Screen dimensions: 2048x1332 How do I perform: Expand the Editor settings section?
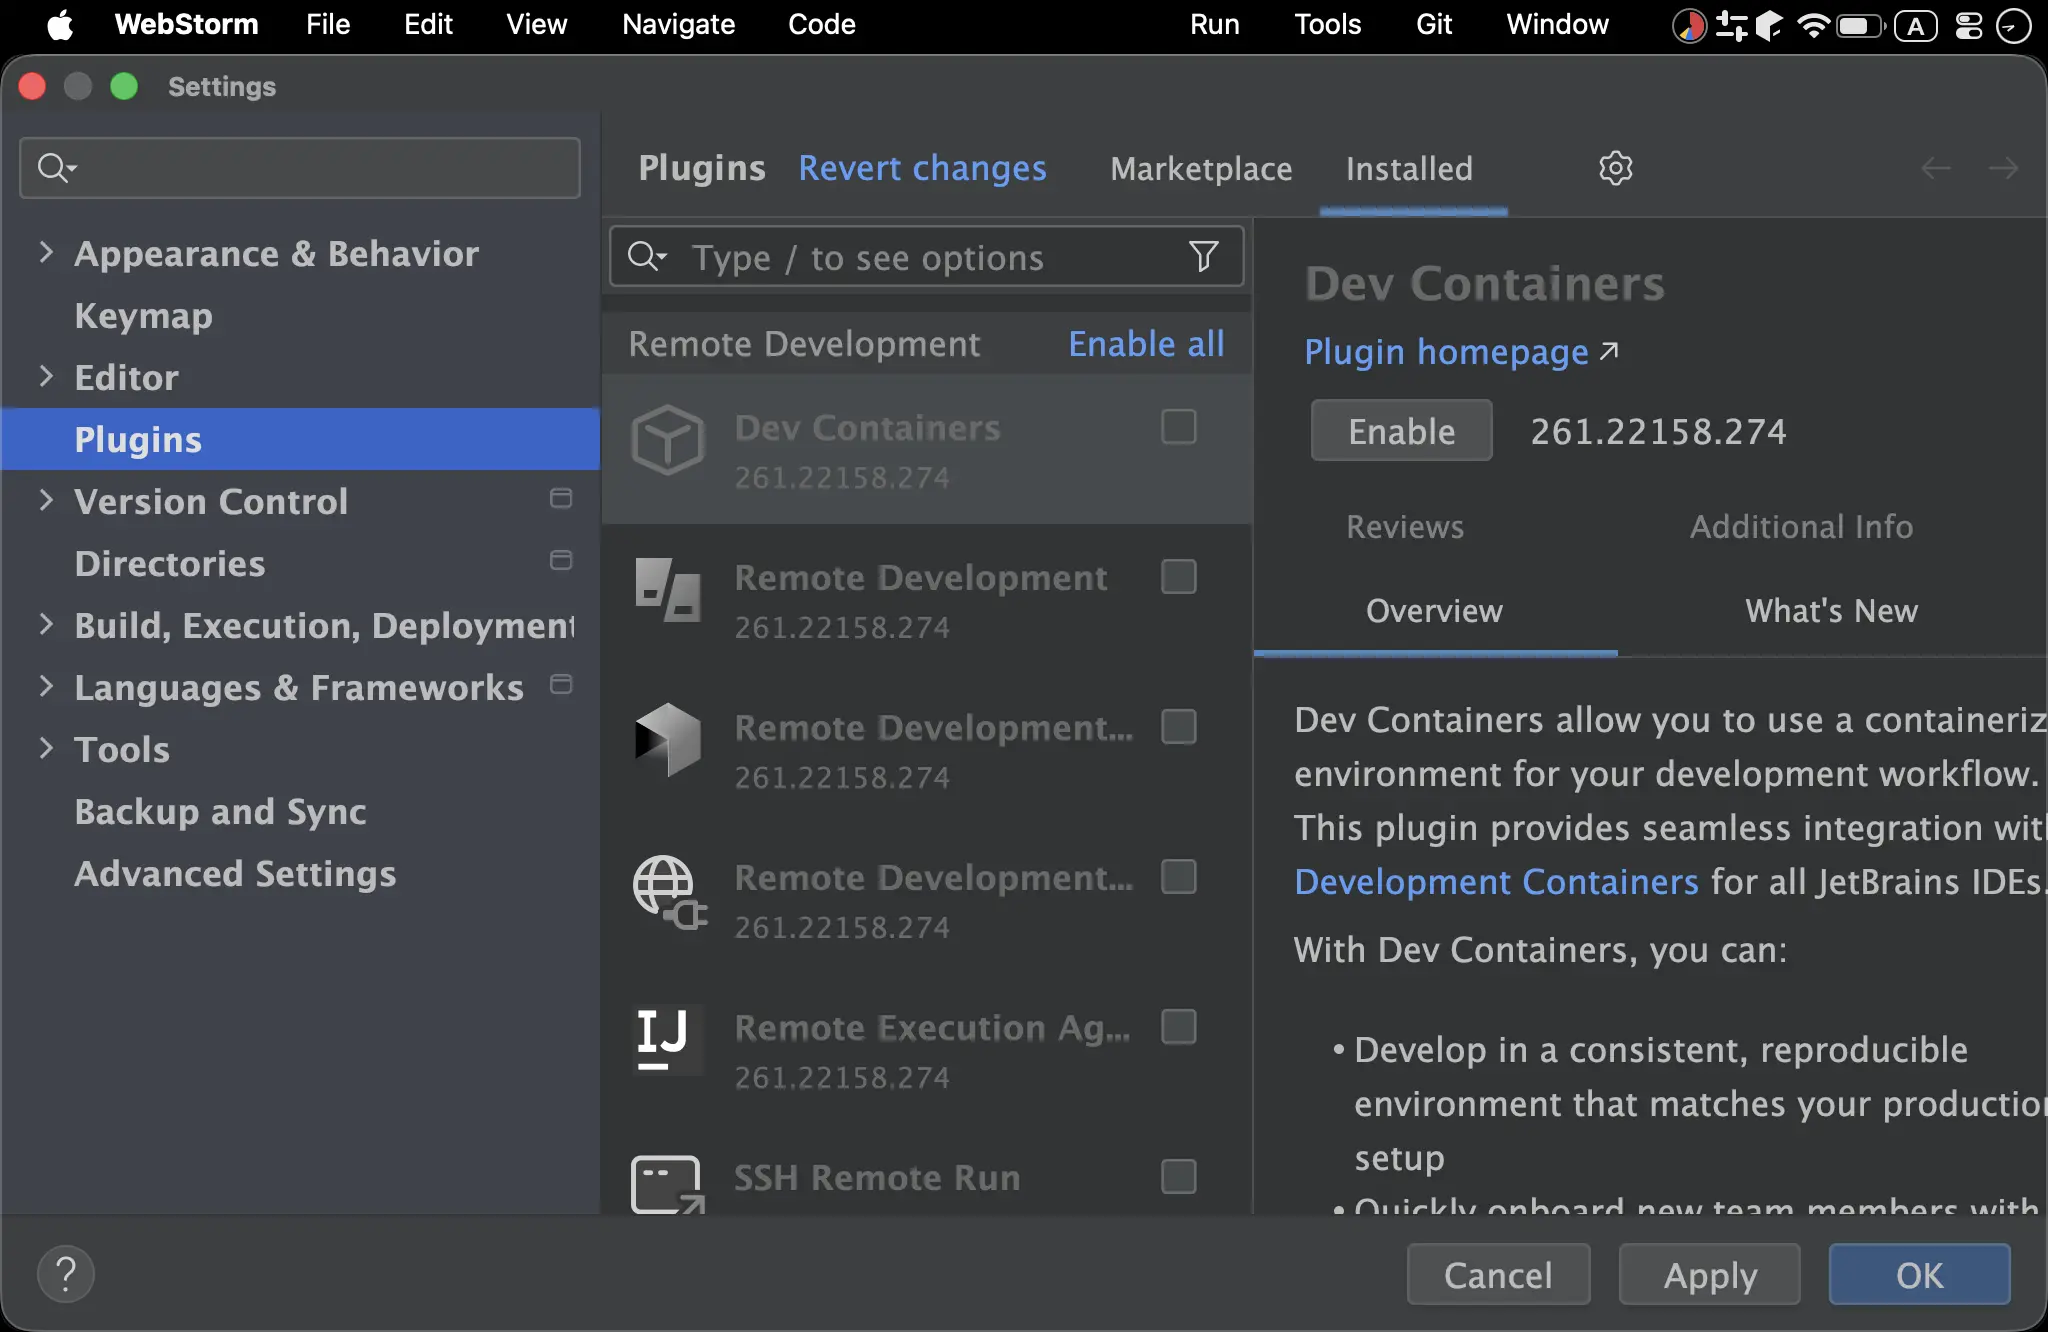coord(46,376)
